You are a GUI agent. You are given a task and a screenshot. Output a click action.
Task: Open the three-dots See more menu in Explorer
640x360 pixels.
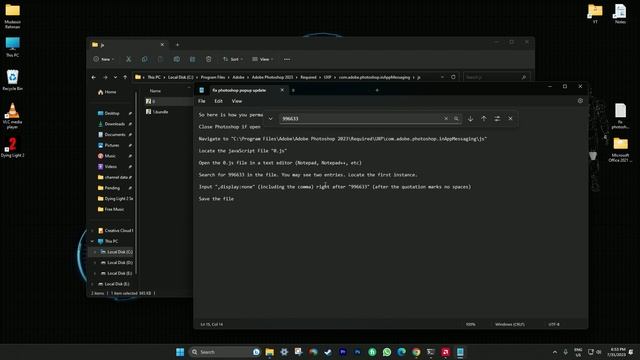tap(287, 59)
